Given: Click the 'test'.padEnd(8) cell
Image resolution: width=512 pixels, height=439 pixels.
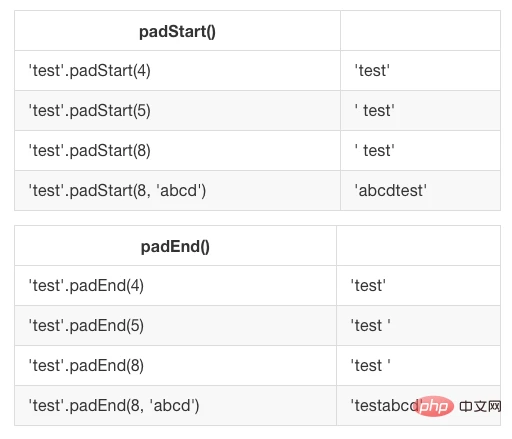Looking at the screenshot, I should (175, 366).
